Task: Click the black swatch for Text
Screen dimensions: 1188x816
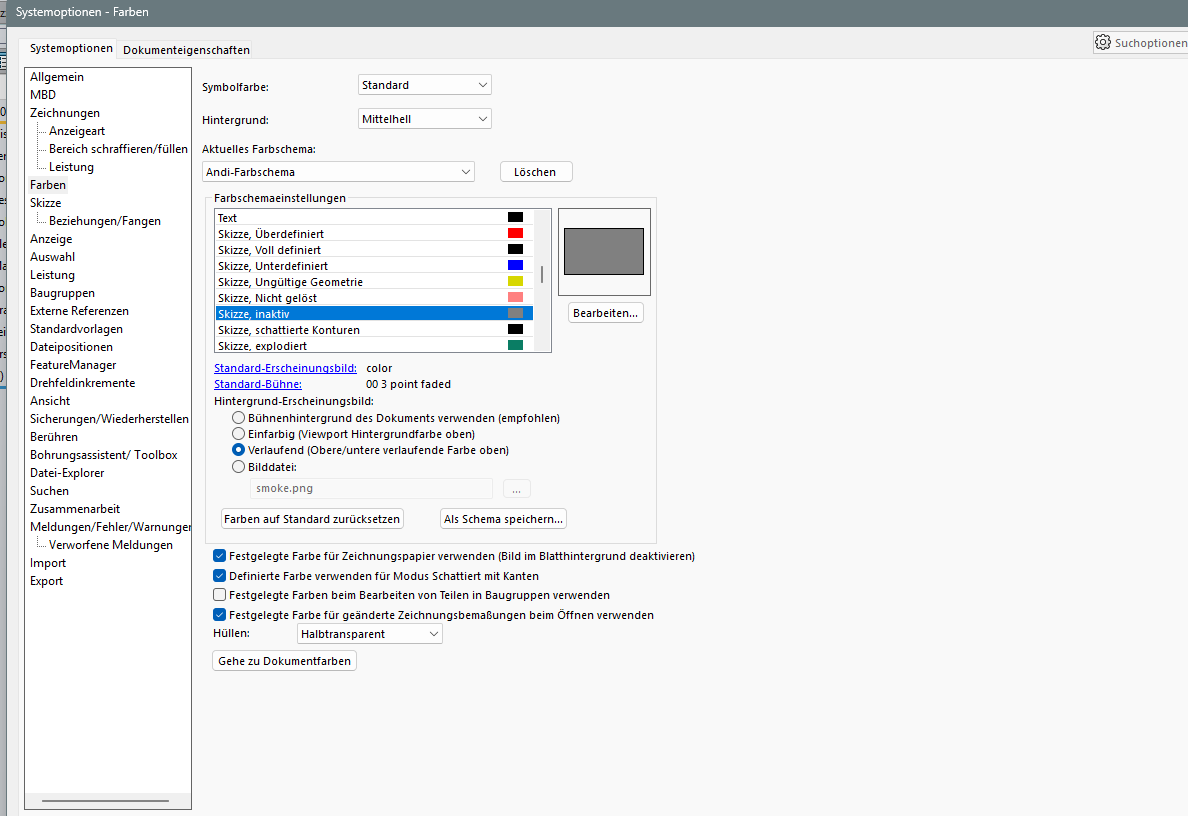Action: (x=515, y=217)
